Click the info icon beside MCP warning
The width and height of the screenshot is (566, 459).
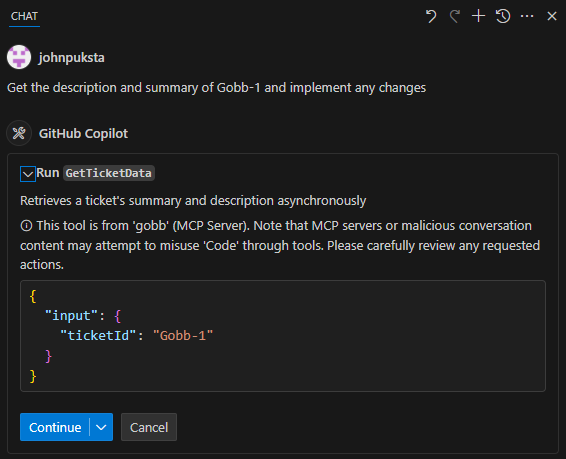click(26, 226)
